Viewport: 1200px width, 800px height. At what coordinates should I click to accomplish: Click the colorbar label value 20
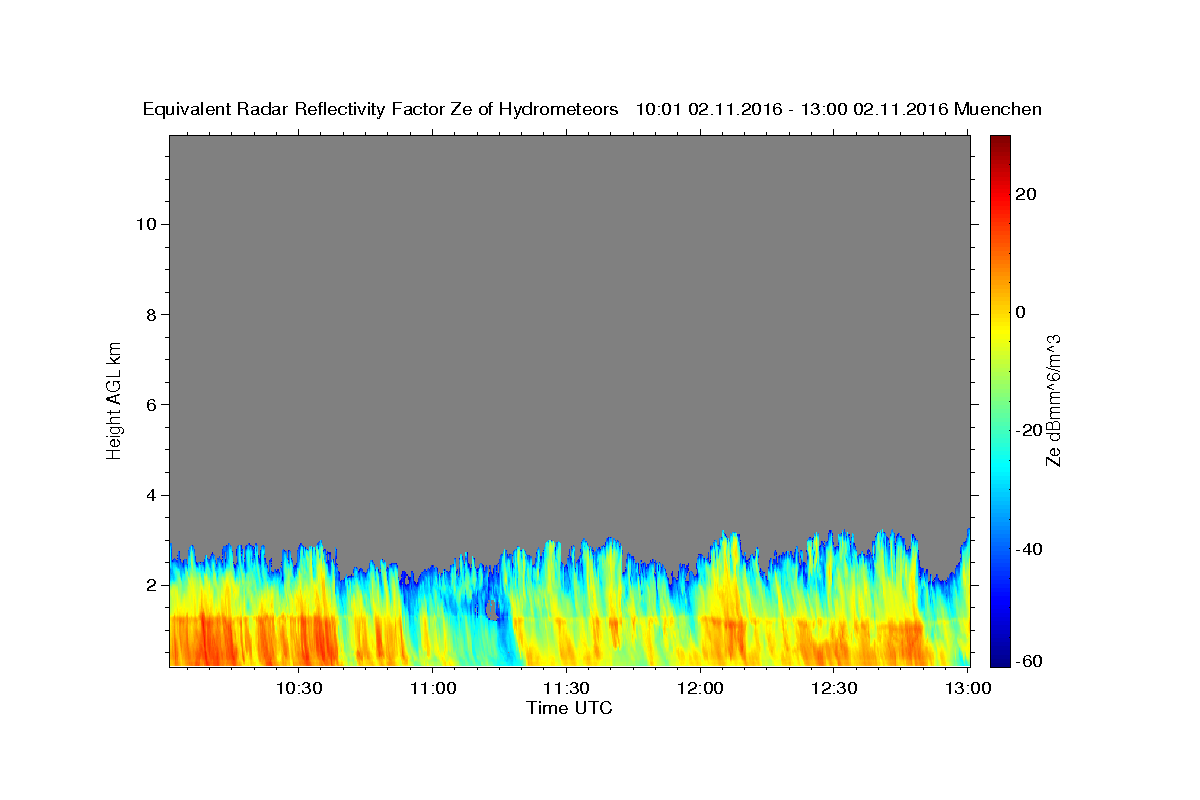[x=1027, y=194]
